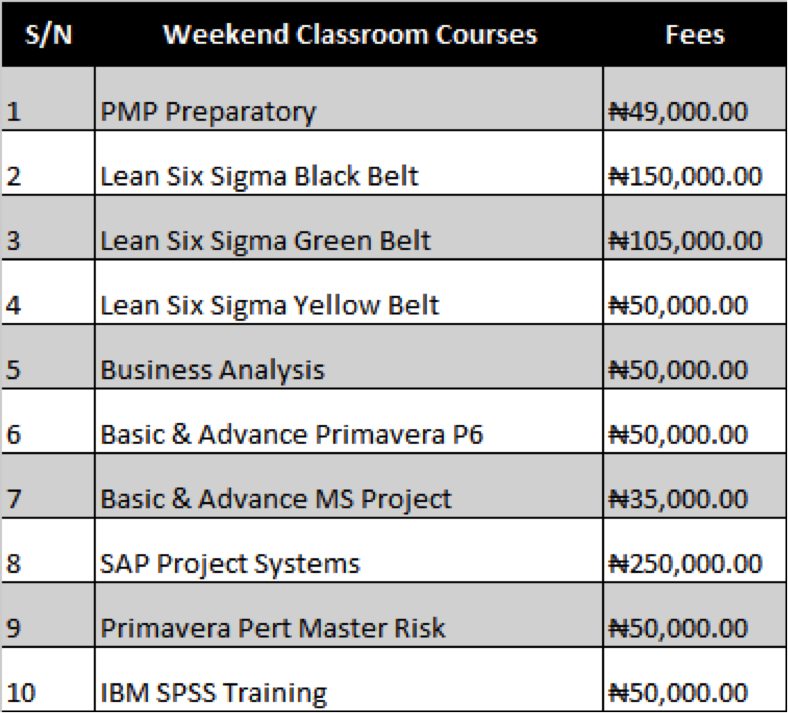This screenshot has width=788, height=713.
Task: Select the Lean Six Sigma Green Belt row
Action: pyautogui.click(x=394, y=228)
